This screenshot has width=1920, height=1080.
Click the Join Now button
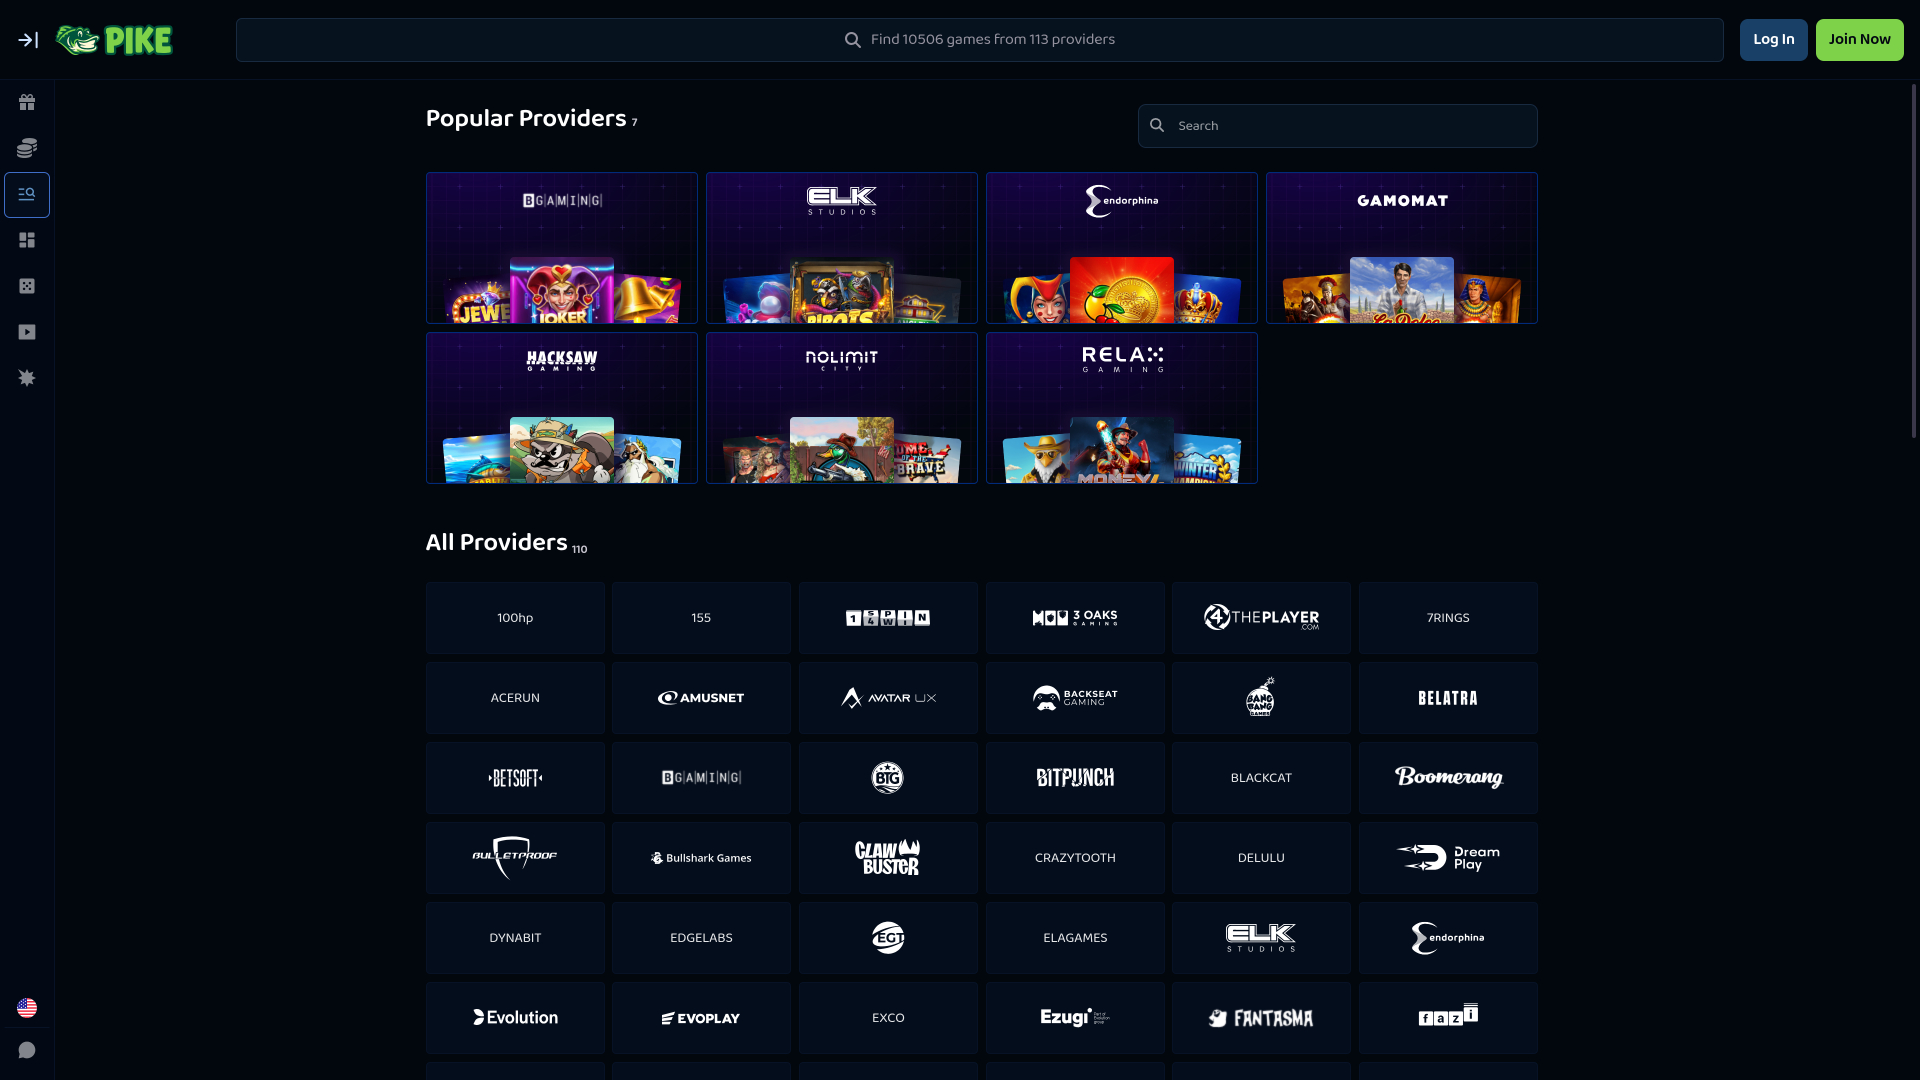pyautogui.click(x=1859, y=40)
